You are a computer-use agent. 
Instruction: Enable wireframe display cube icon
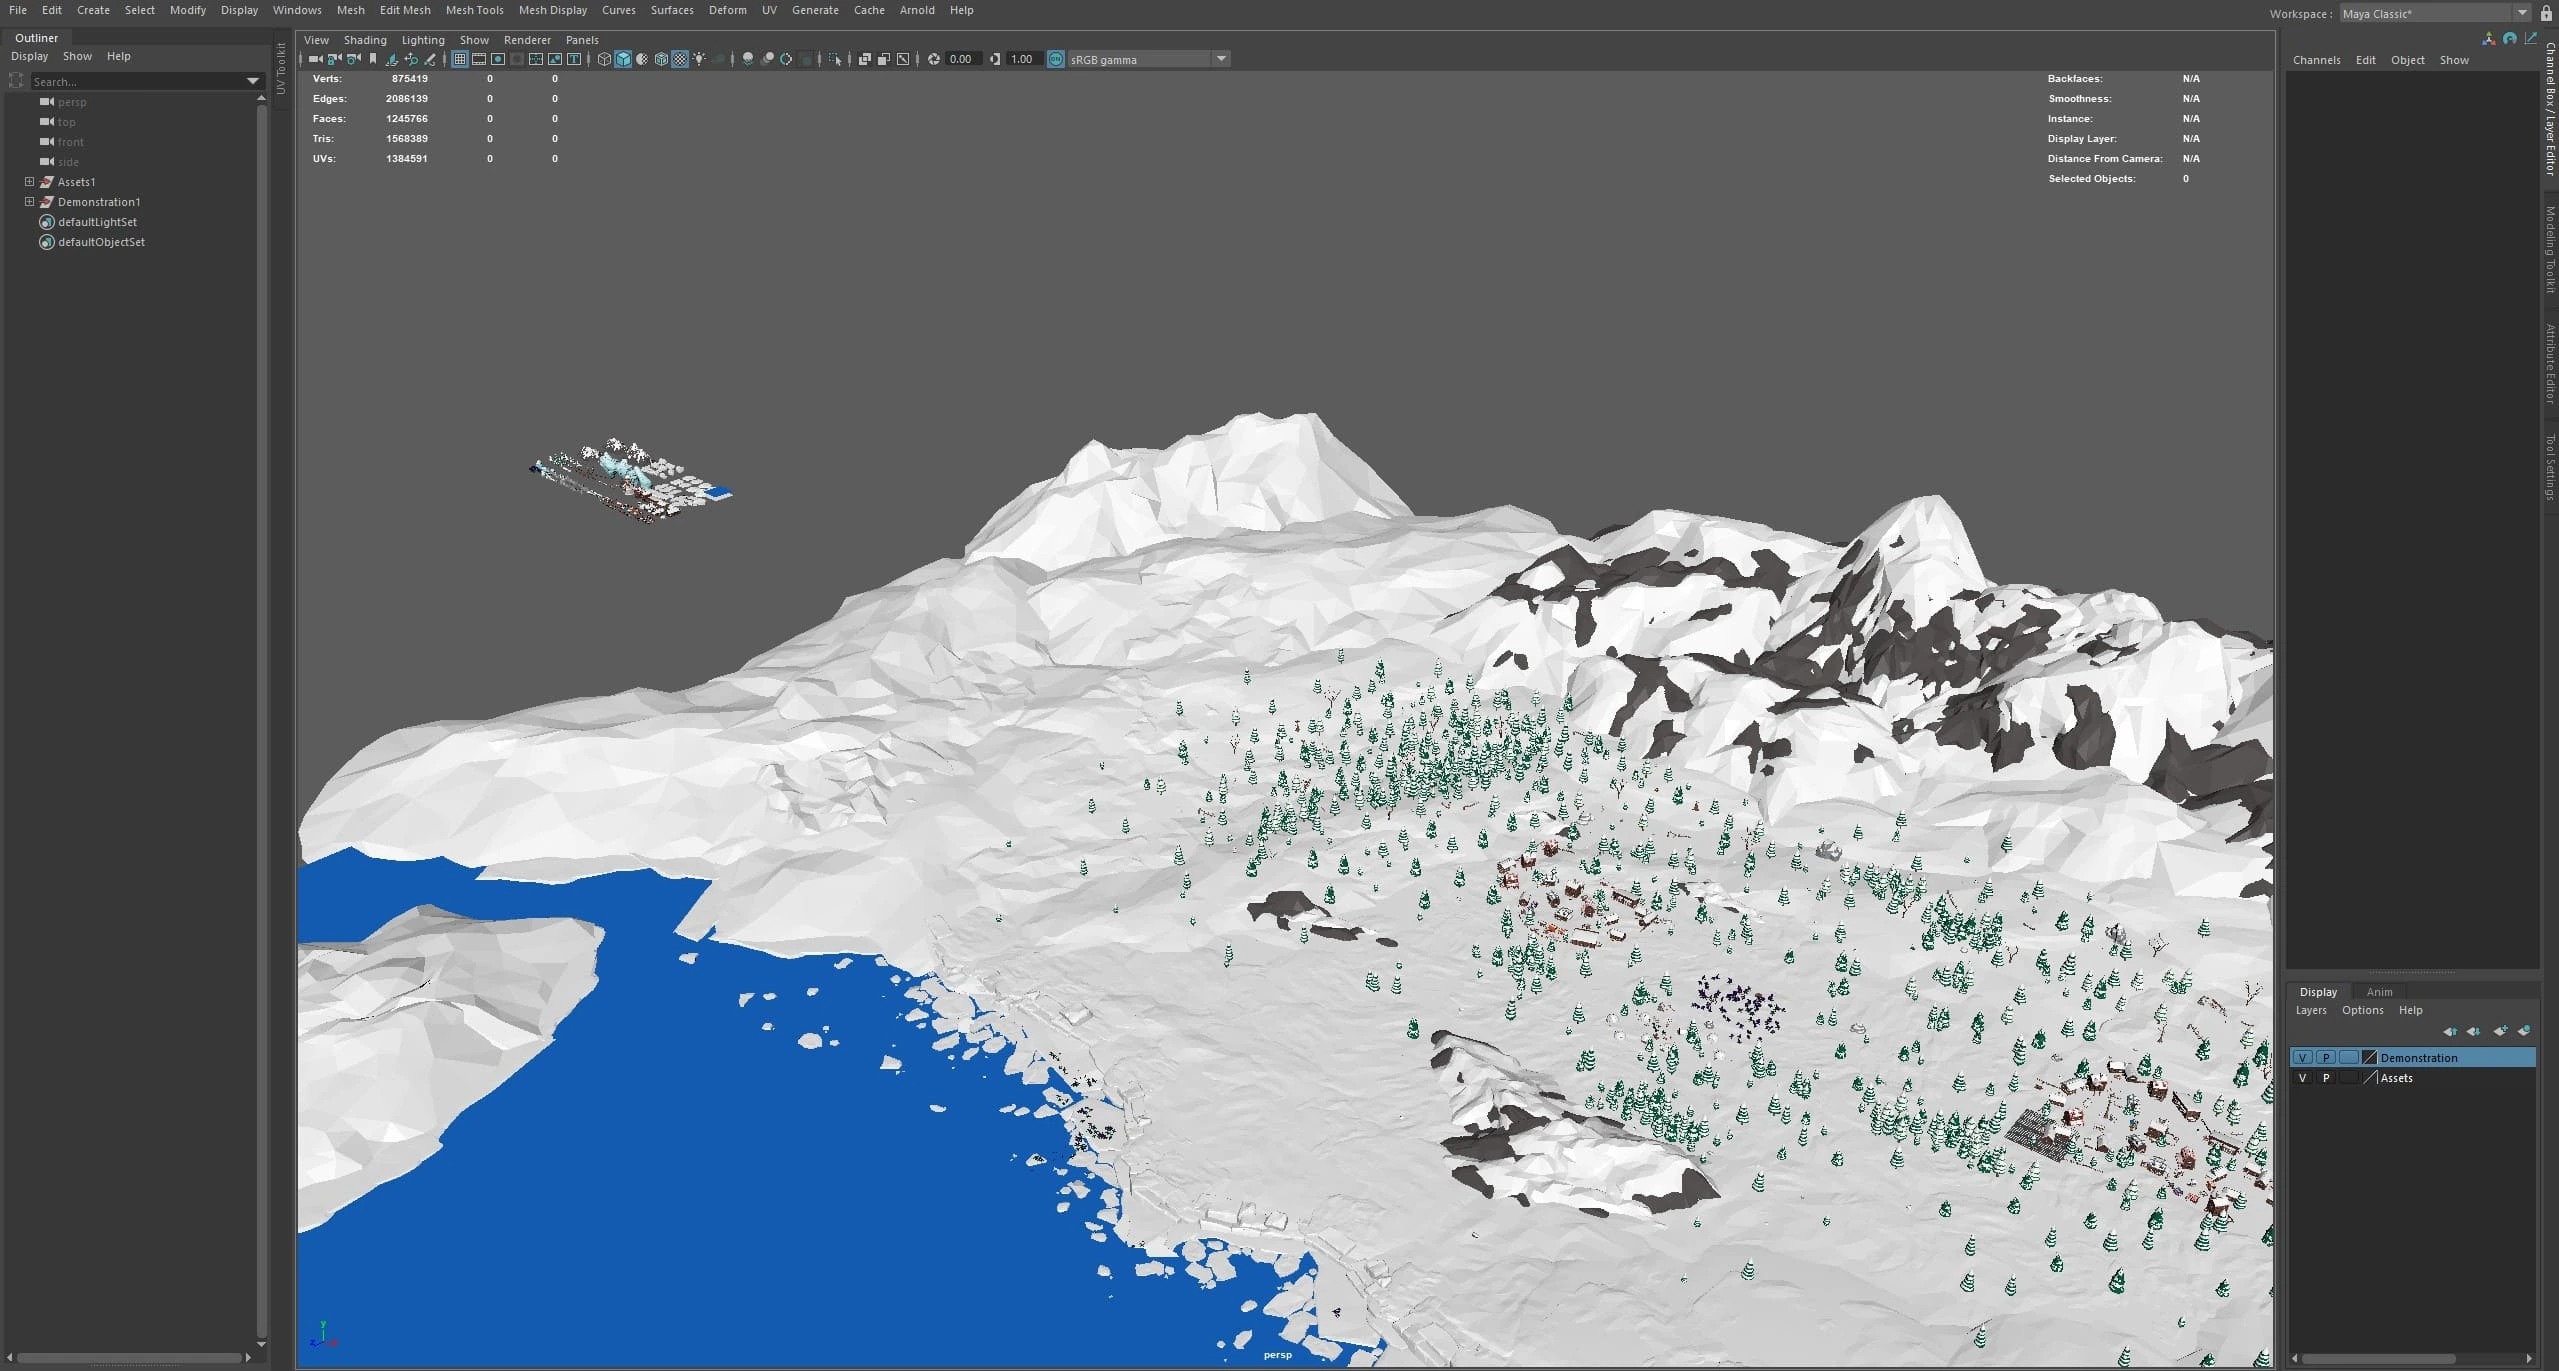tap(604, 59)
